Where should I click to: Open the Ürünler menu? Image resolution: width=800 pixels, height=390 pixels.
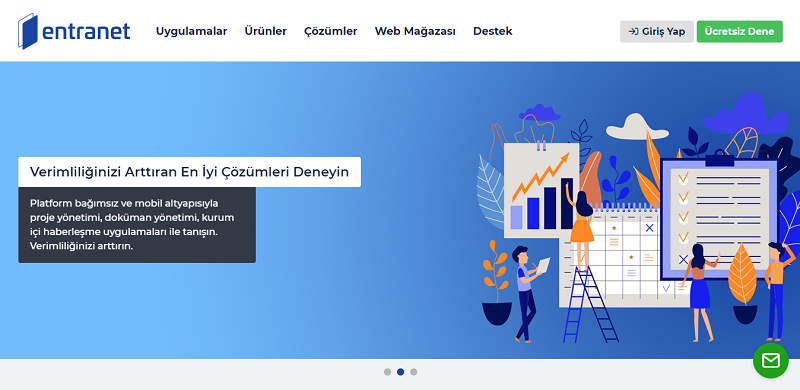click(265, 31)
